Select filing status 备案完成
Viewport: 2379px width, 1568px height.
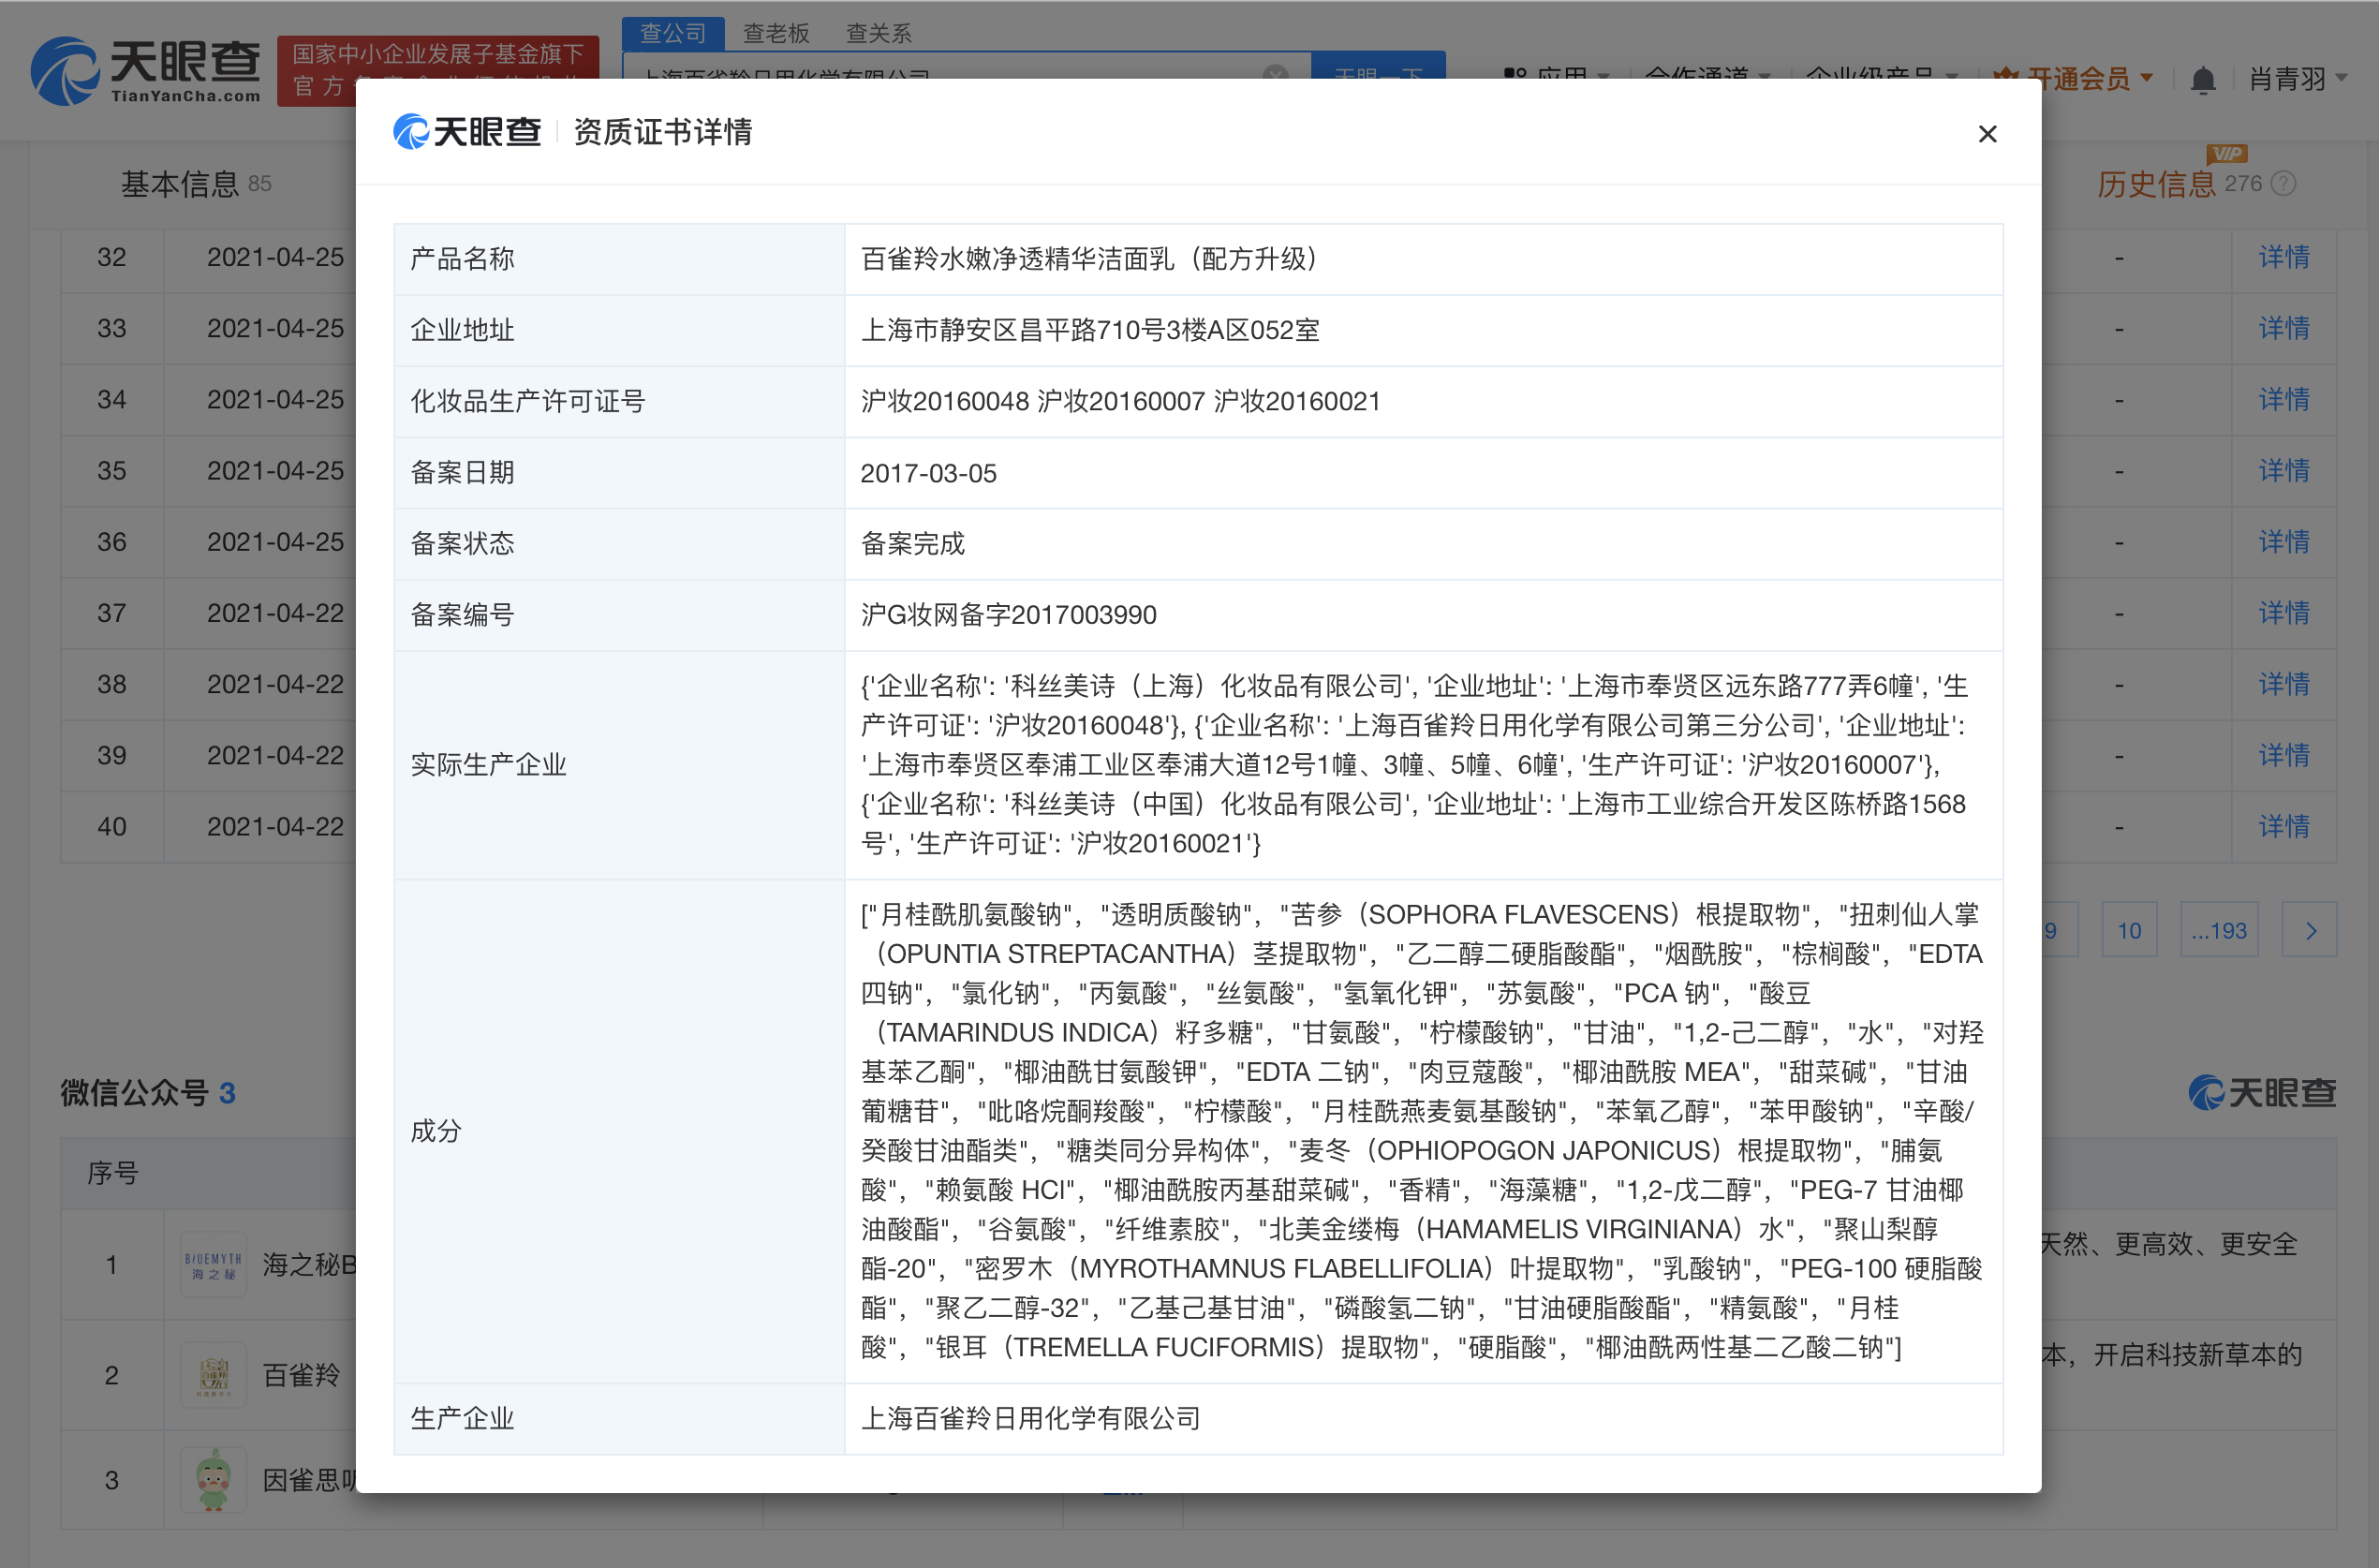[913, 543]
